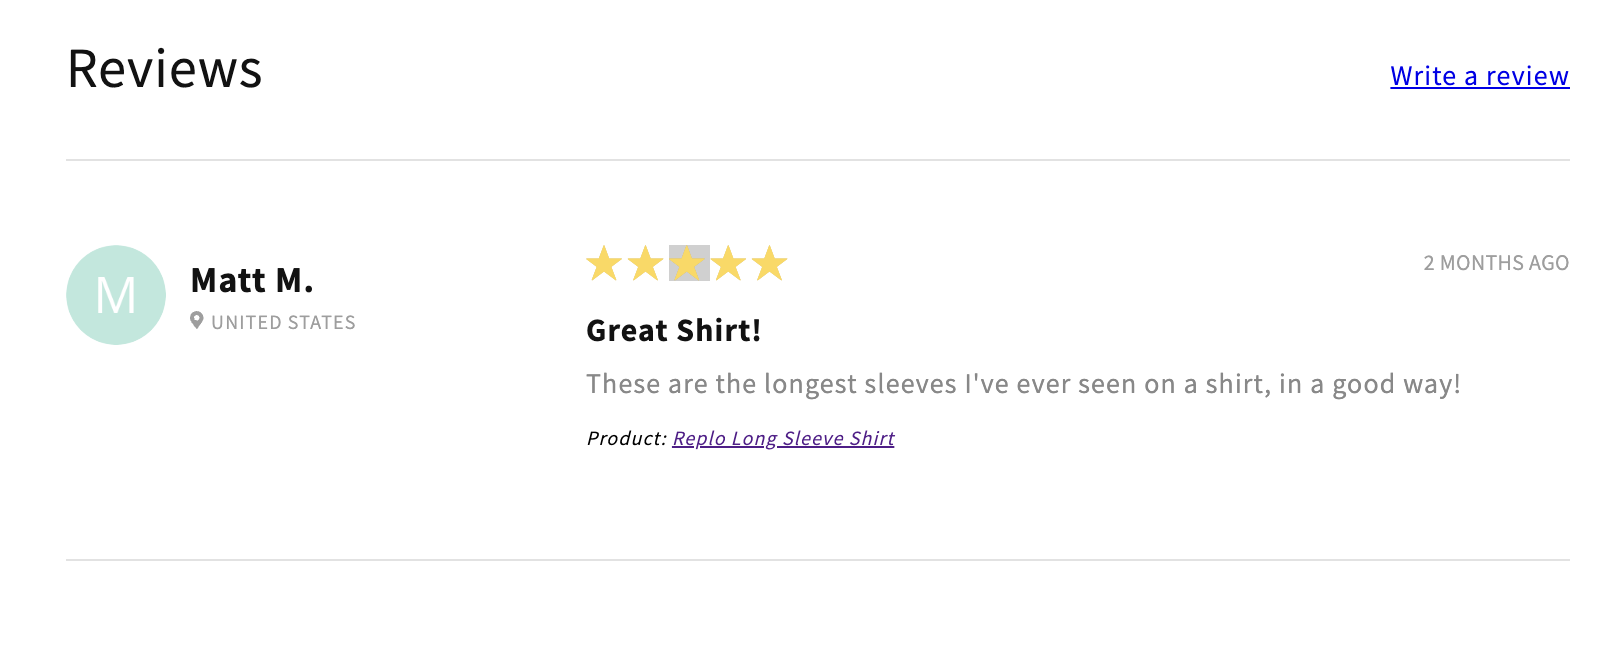The width and height of the screenshot is (1620, 668).
Task: Click the Reviews heading
Action: coord(165,69)
